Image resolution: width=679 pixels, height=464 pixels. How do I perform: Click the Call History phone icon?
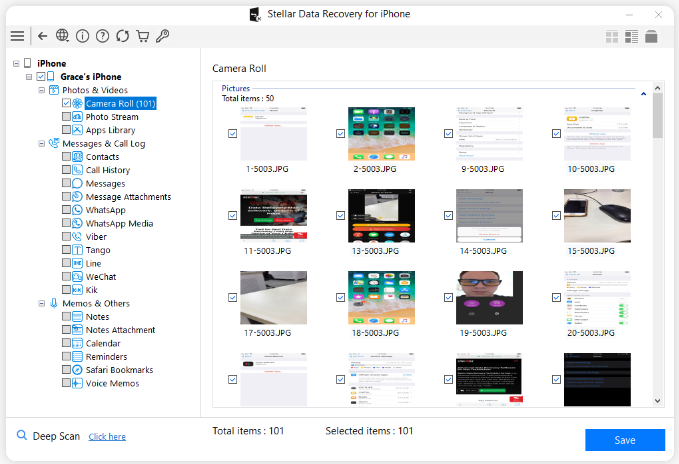[78, 170]
